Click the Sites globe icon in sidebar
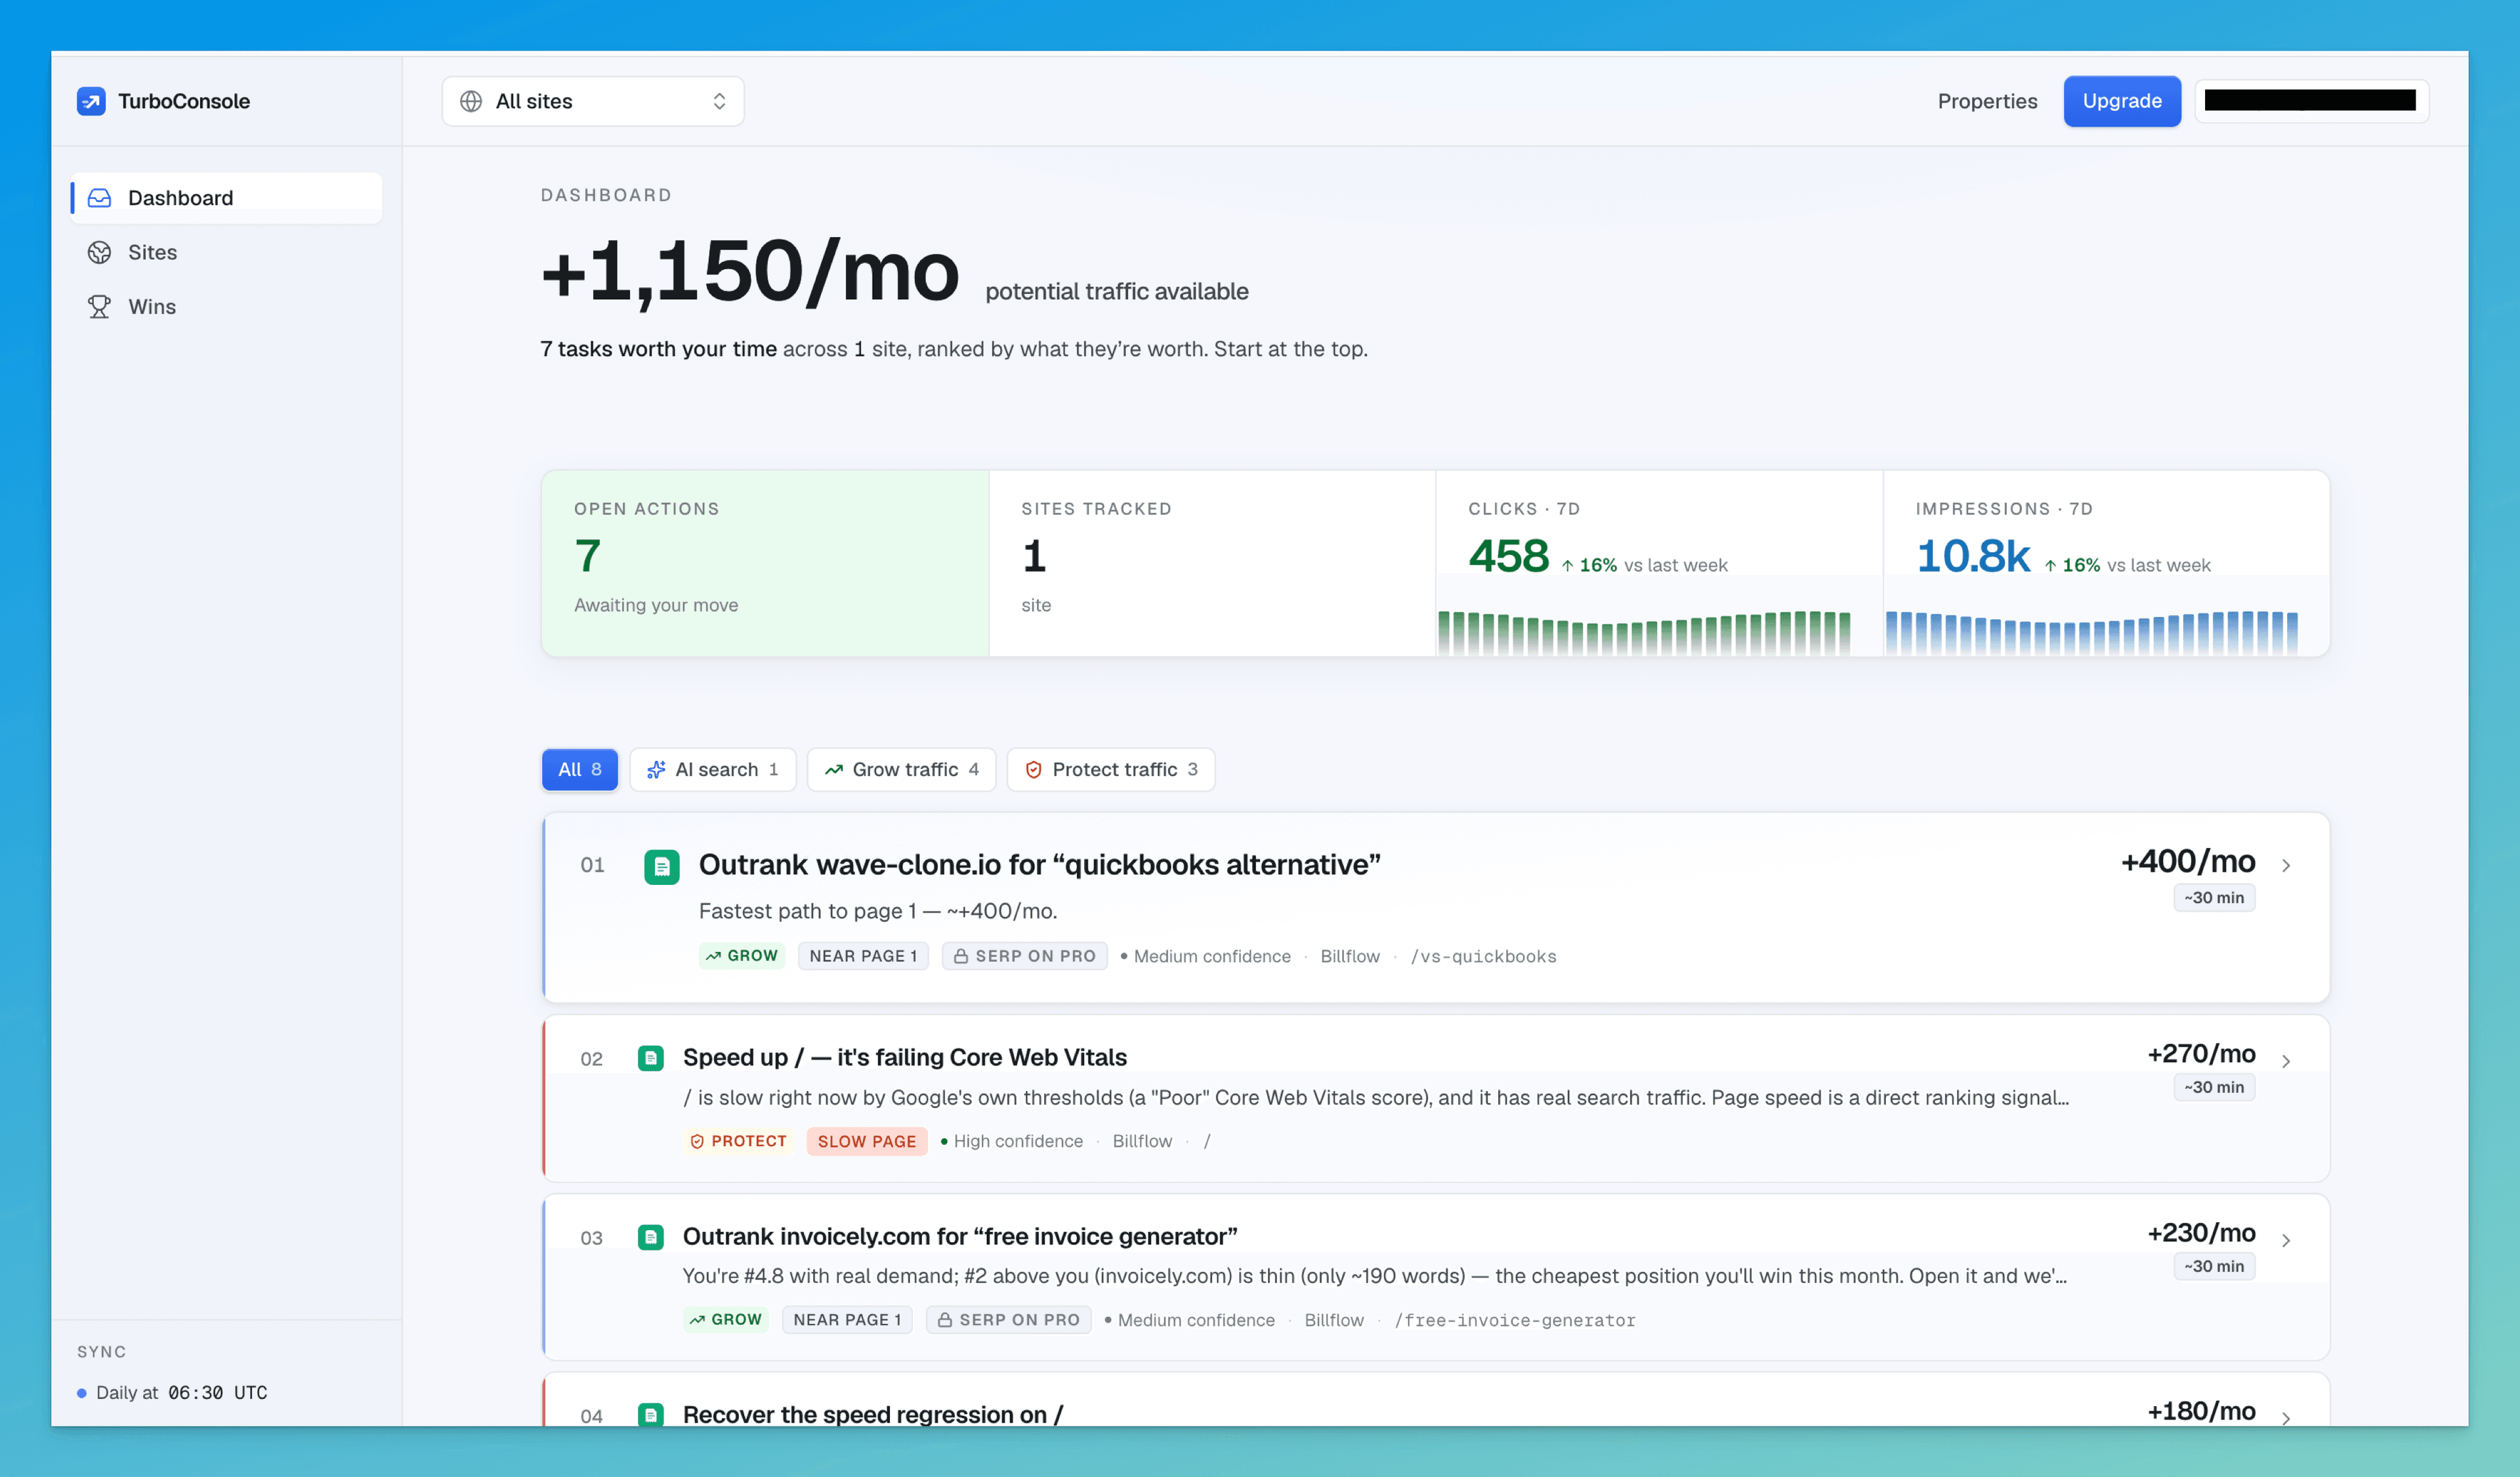The width and height of the screenshot is (2520, 1477). click(x=99, y=252)
